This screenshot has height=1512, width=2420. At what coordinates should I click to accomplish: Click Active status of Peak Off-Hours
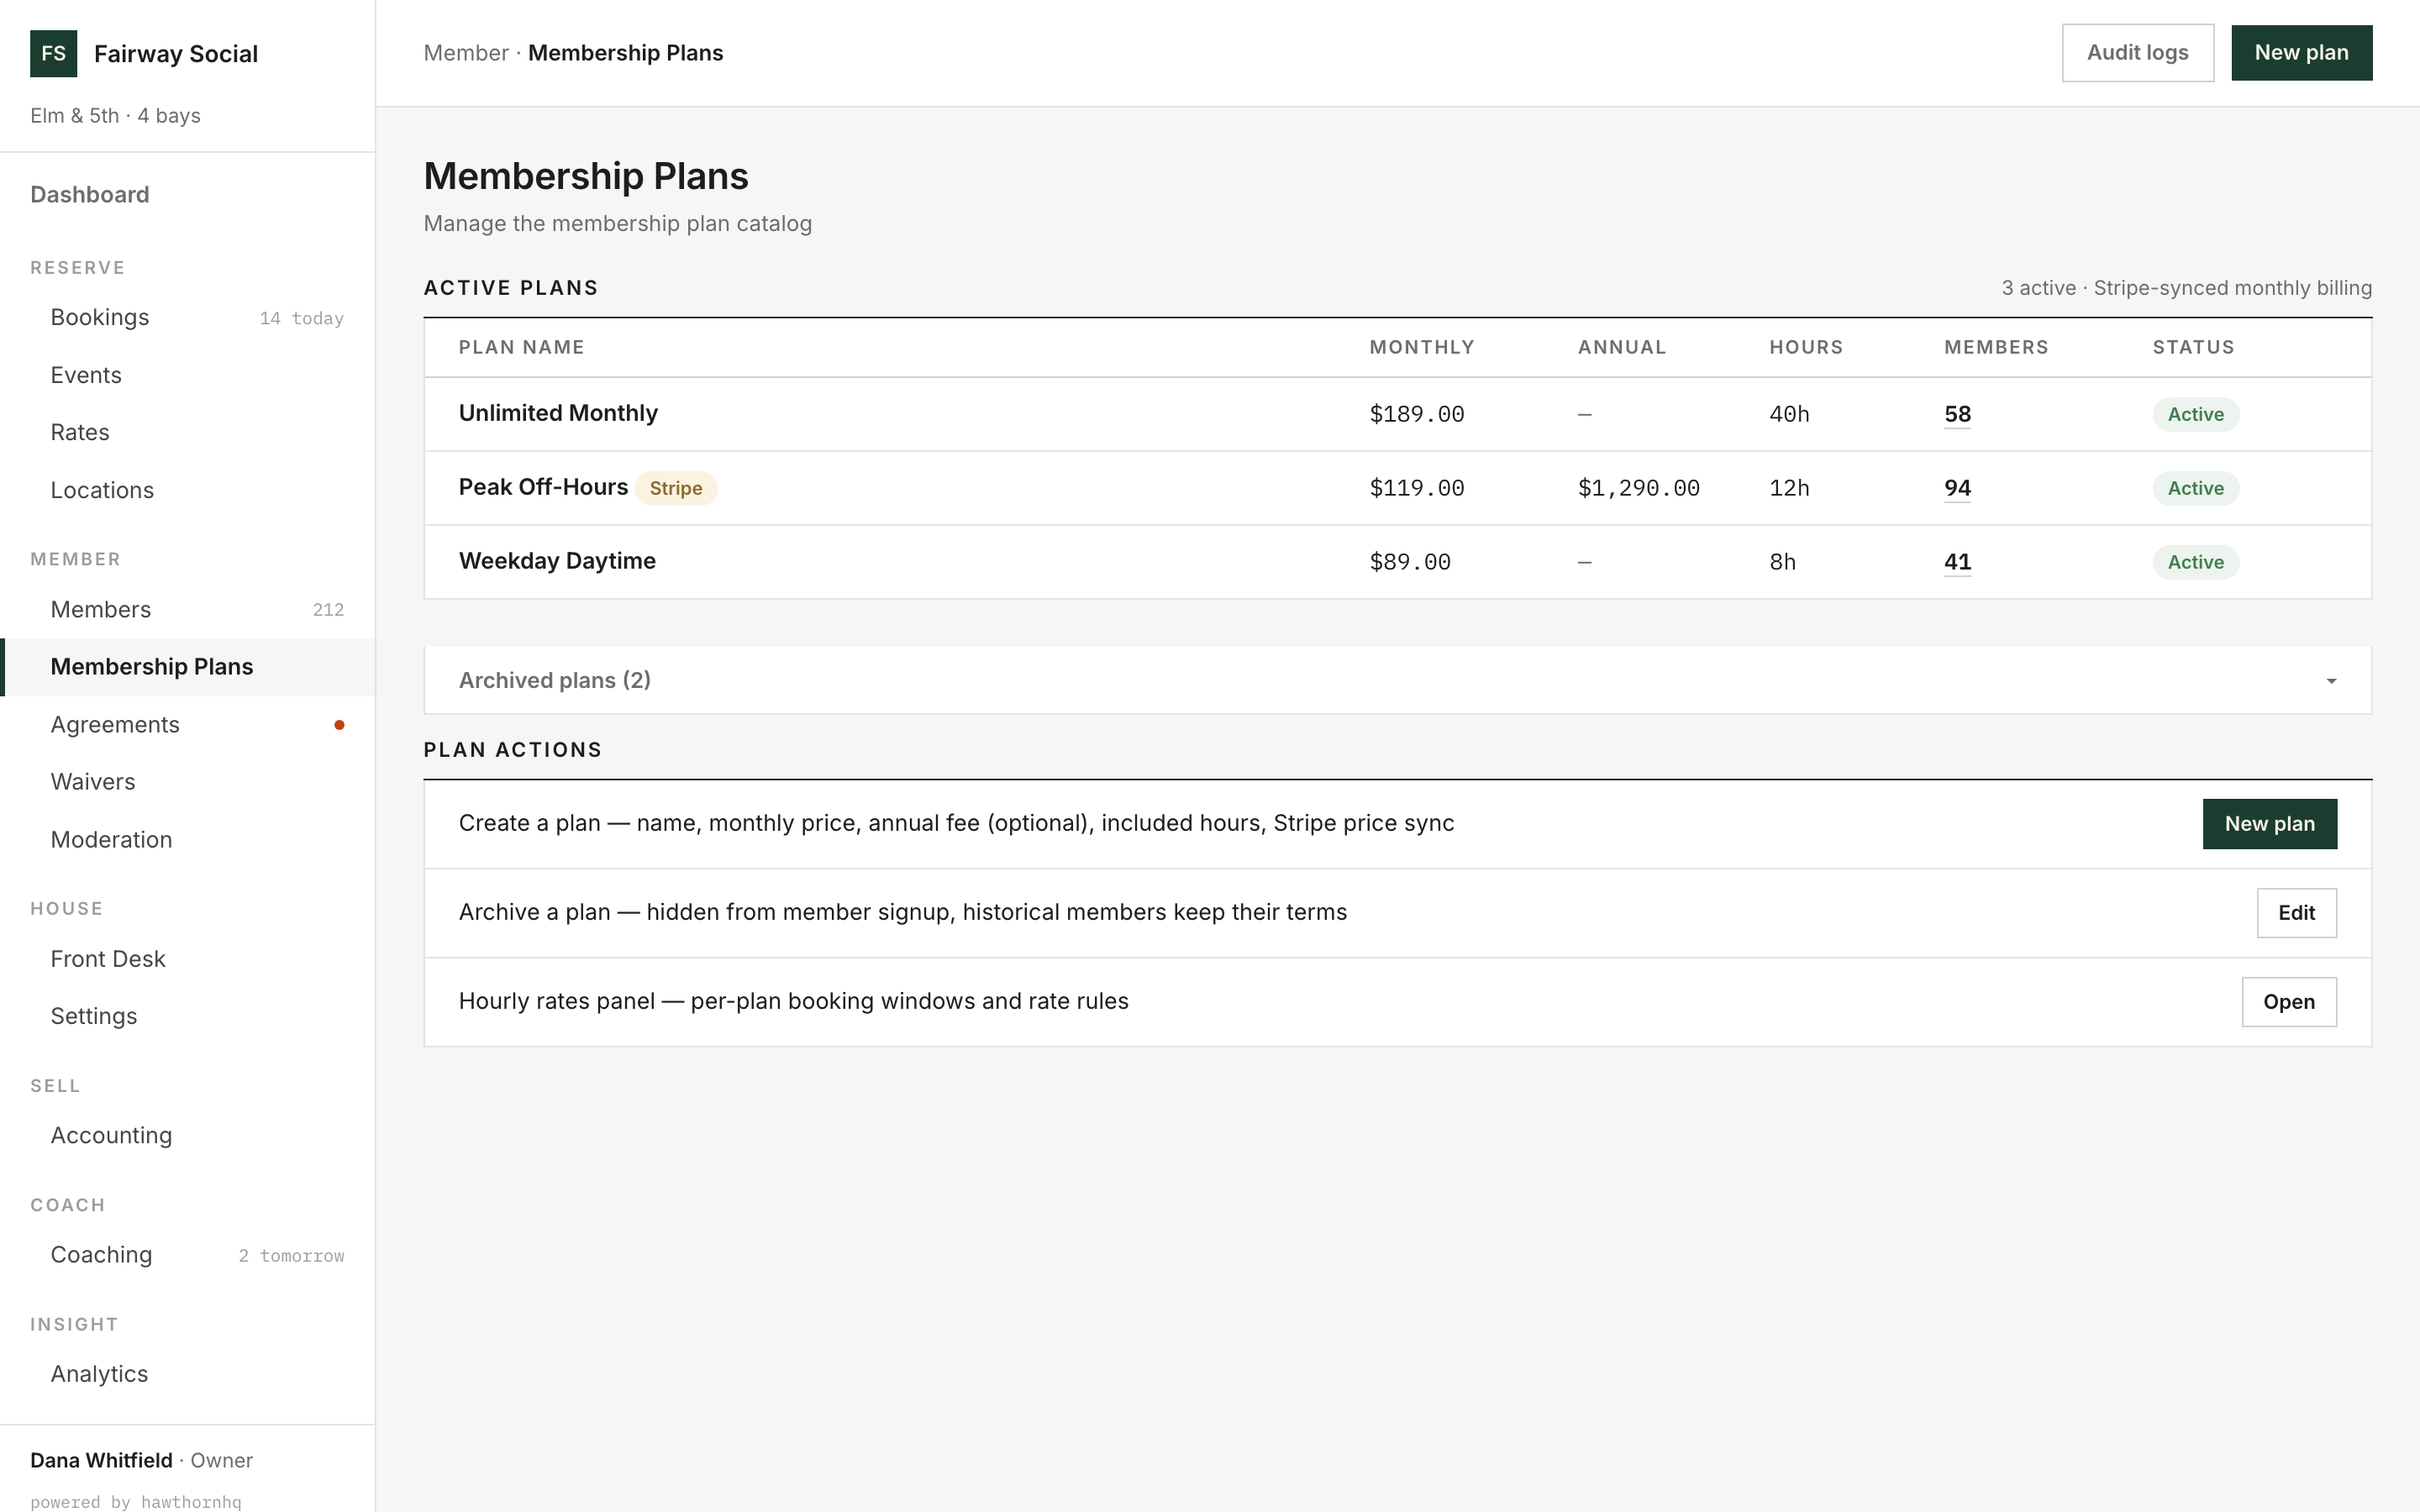point(2195,488)
